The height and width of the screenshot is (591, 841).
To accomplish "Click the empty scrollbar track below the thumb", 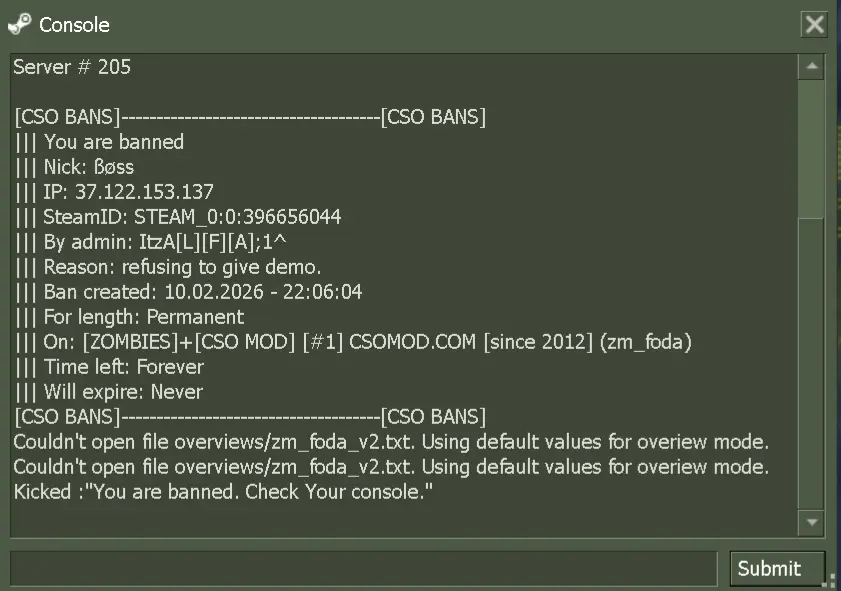I will [812, 364].
